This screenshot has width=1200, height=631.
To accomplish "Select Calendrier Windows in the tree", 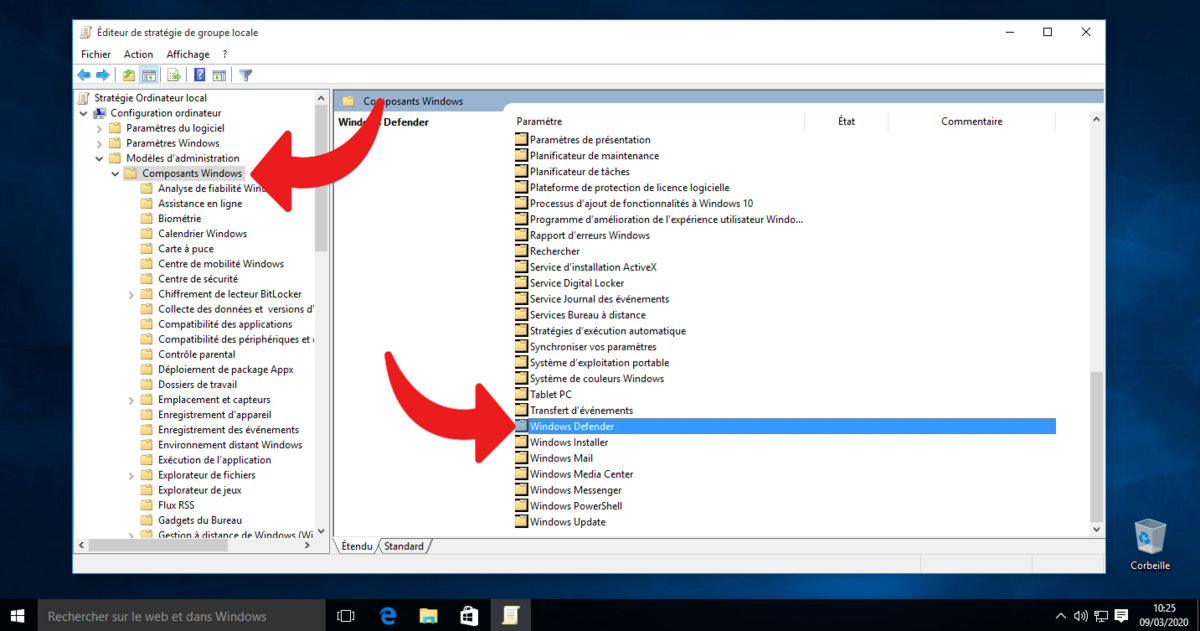I will tap(202, 233).
